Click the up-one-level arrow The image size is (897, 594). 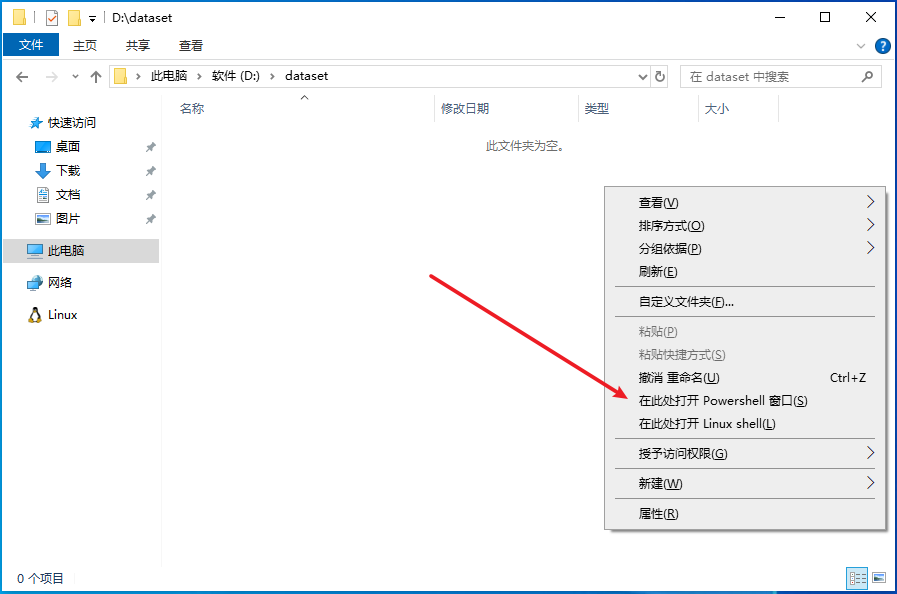(x=95, y=76)
